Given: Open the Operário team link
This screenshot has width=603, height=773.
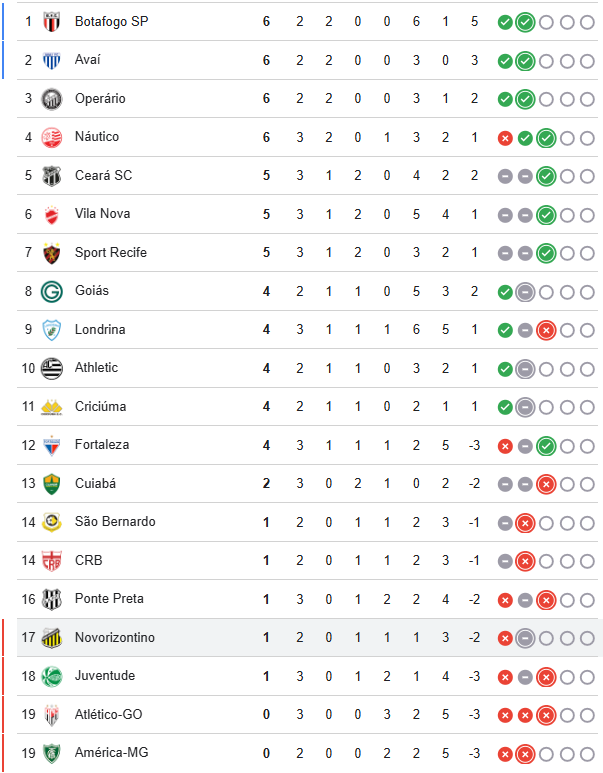Looking at the screenshot, I should [x=100, y=98].
